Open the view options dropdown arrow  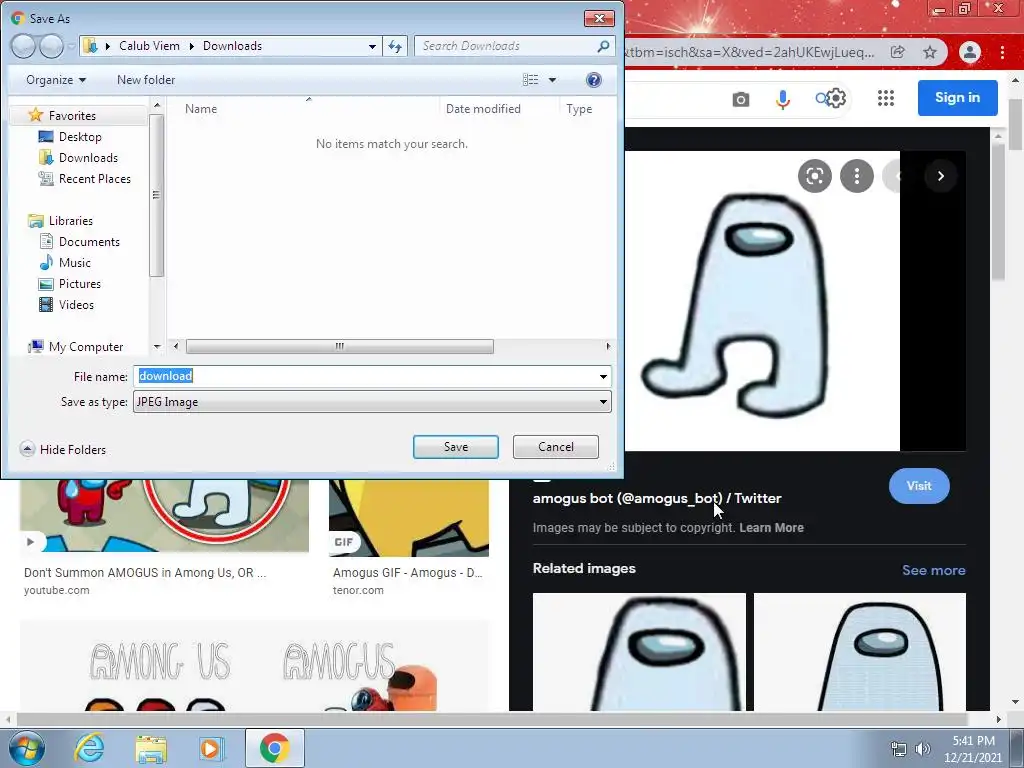click(552, 80)
